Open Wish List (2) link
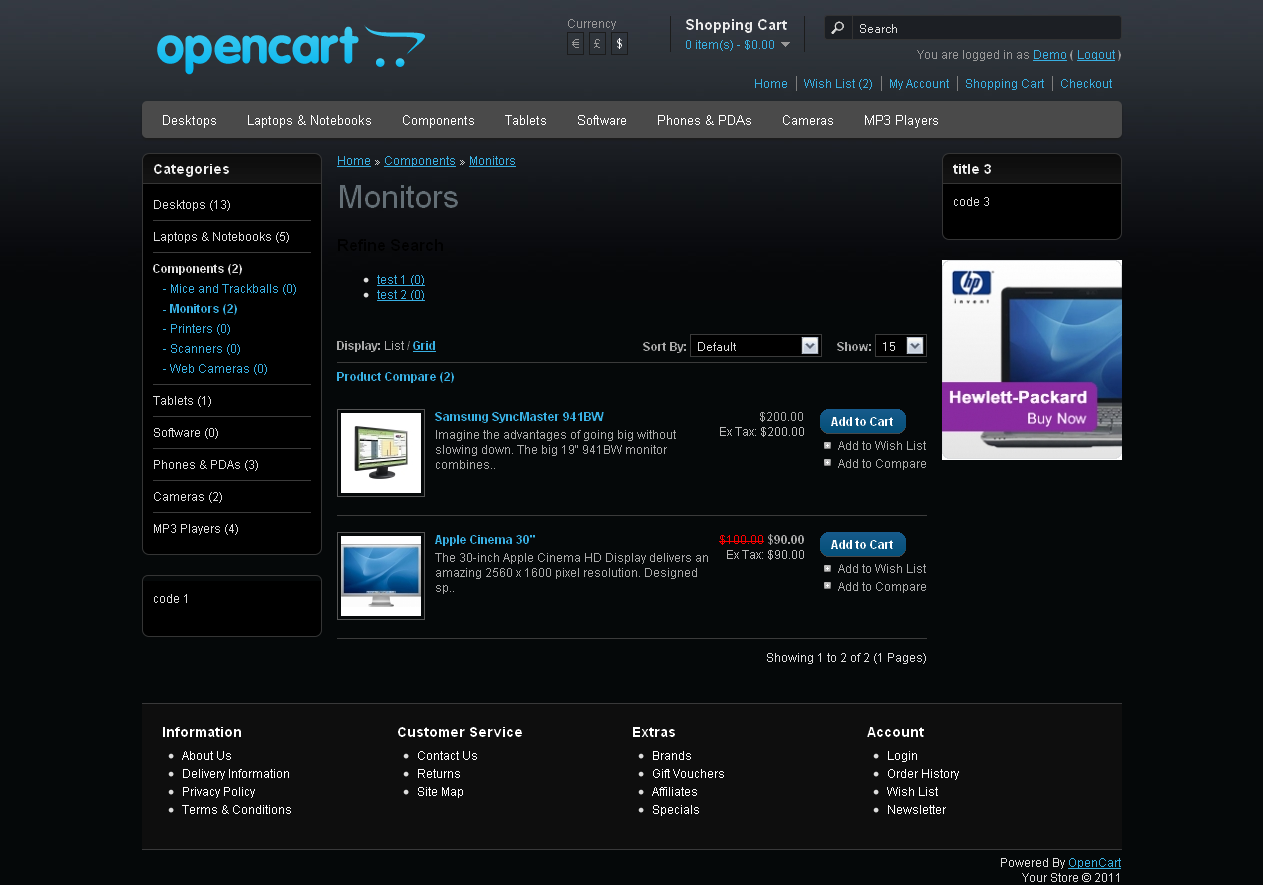This screenshot has height=885, width=1263. point(838,84)
